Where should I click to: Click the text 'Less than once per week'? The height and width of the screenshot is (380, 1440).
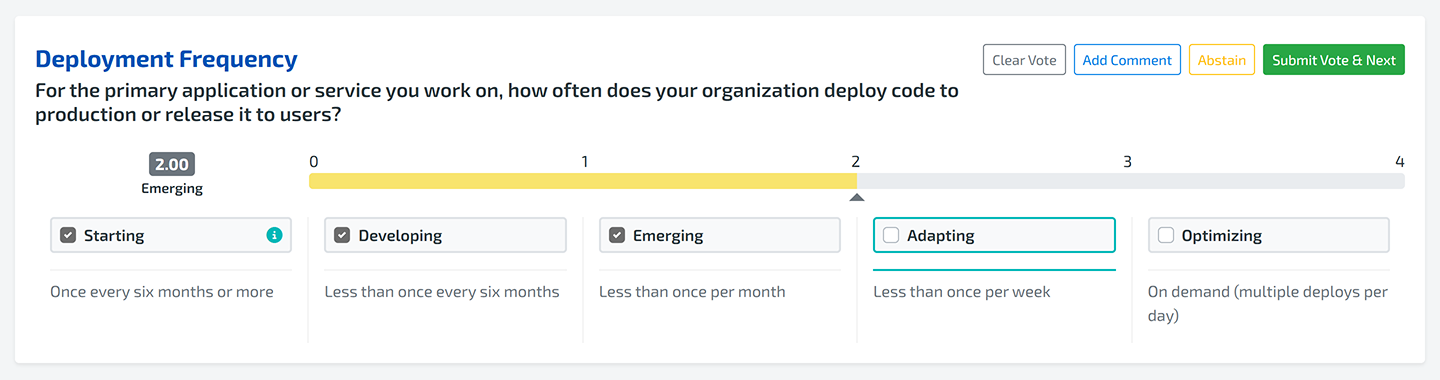962,292
